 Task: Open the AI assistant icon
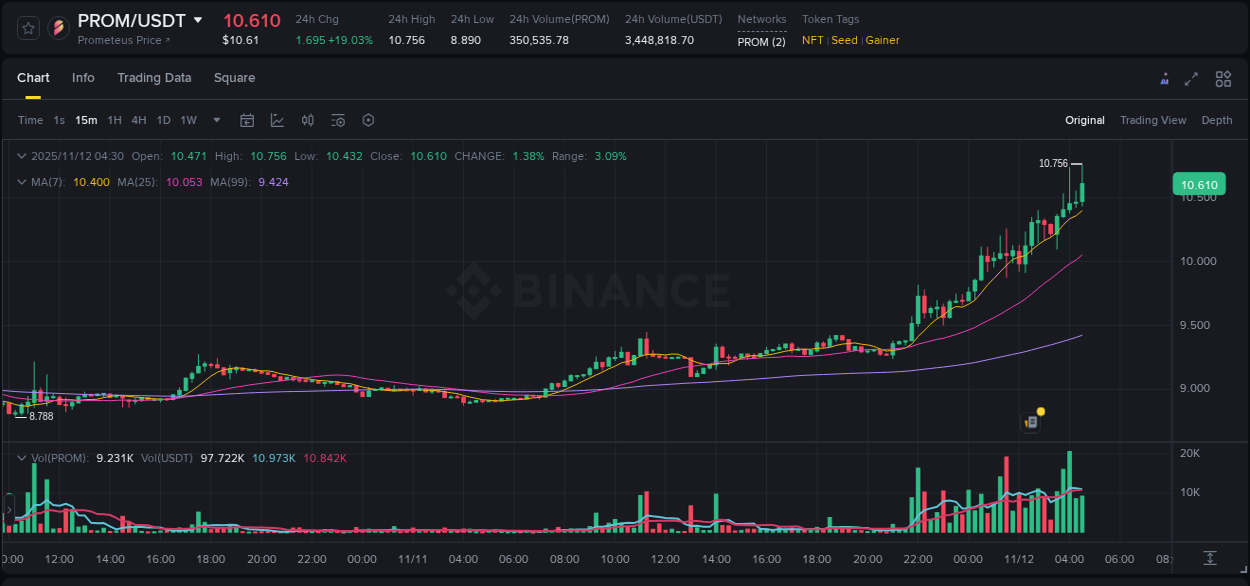(x=1164, y=78)
